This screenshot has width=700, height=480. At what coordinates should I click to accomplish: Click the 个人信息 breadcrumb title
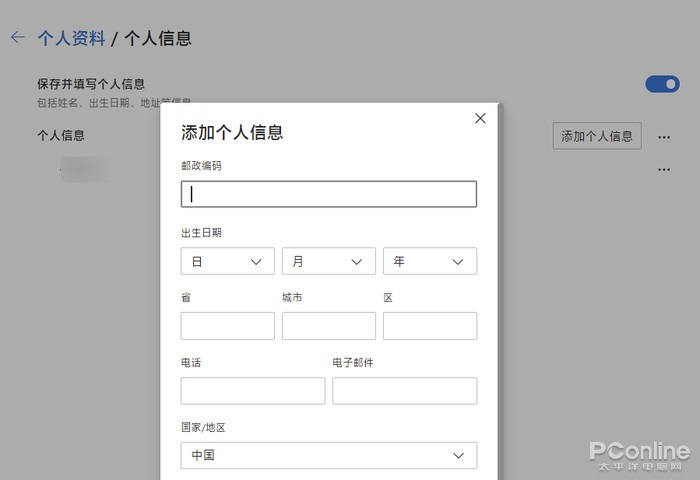[x=157, y=39]
